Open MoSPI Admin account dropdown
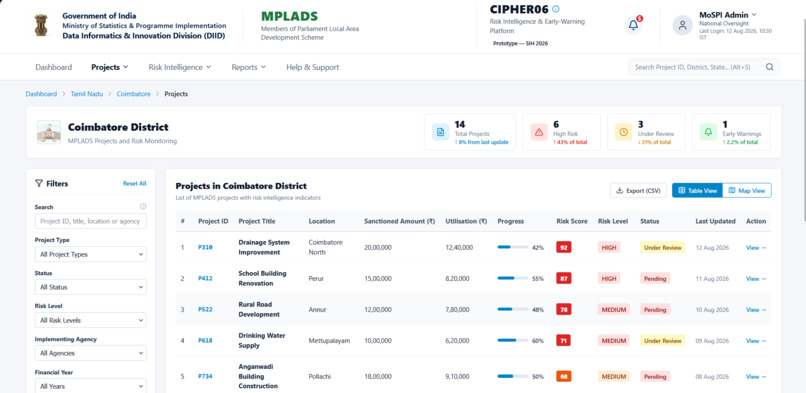The width and height of the screenshot is (806, 393). (728, 15)
